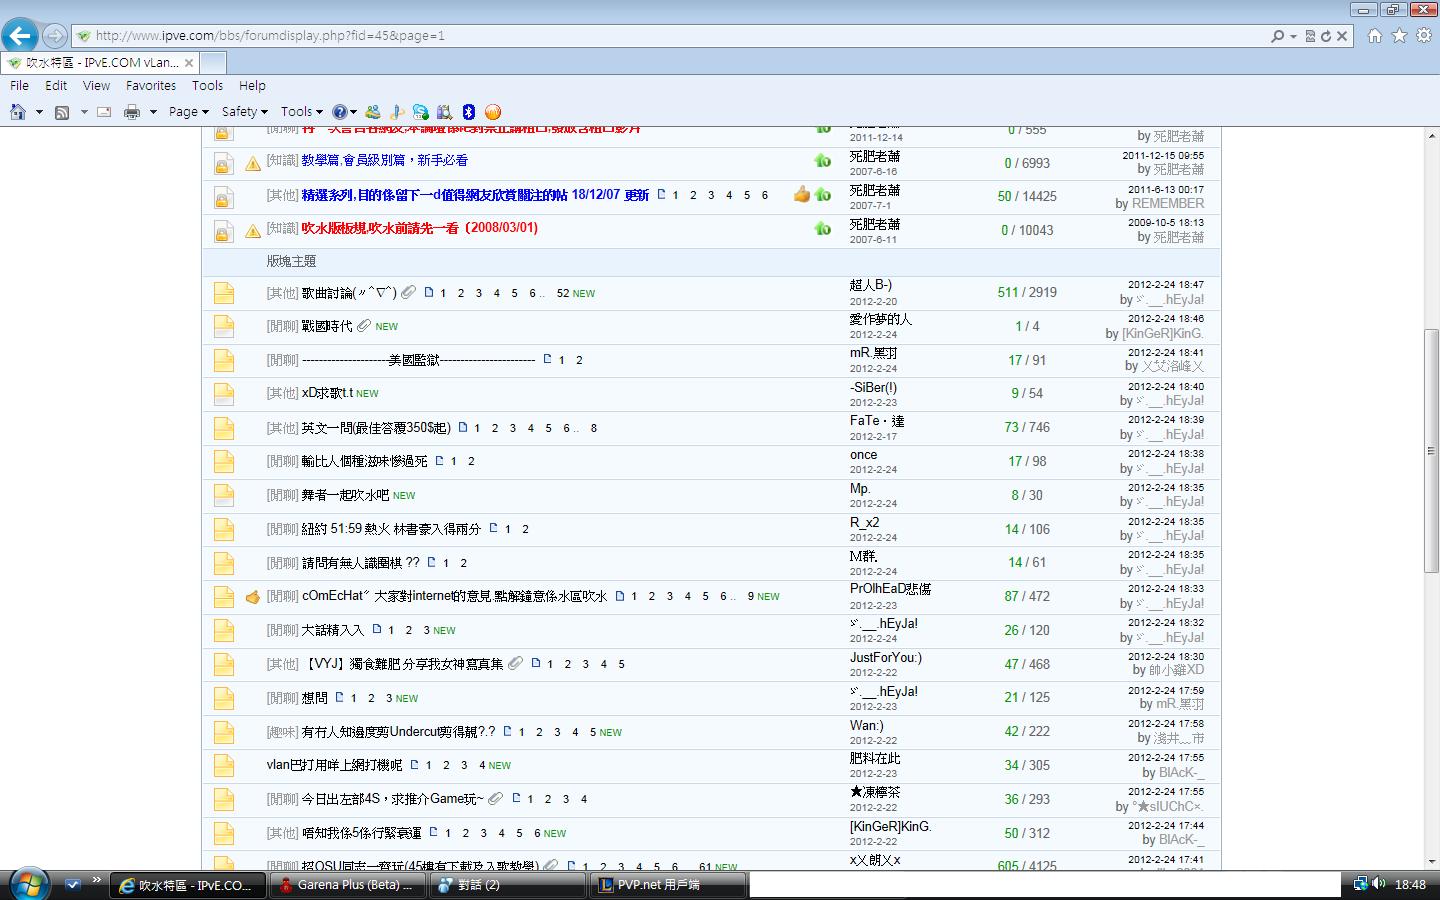Open the View menu in menu bar
This screenshot has width=1440, height=900.
[x=96, y=86]
